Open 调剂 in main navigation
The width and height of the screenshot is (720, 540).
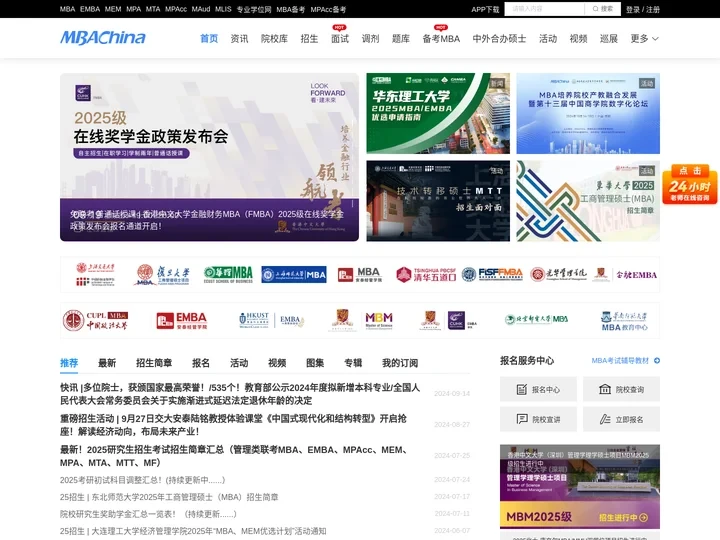370,39
